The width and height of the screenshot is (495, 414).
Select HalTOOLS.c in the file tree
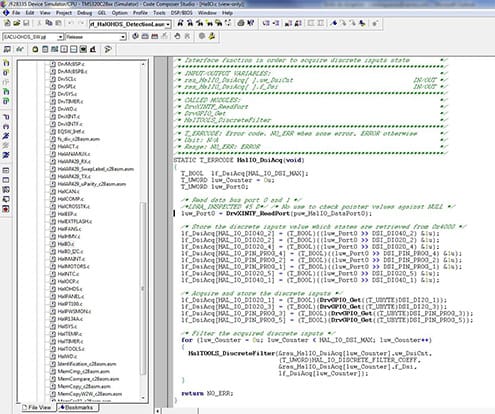[x=71, y=349]
